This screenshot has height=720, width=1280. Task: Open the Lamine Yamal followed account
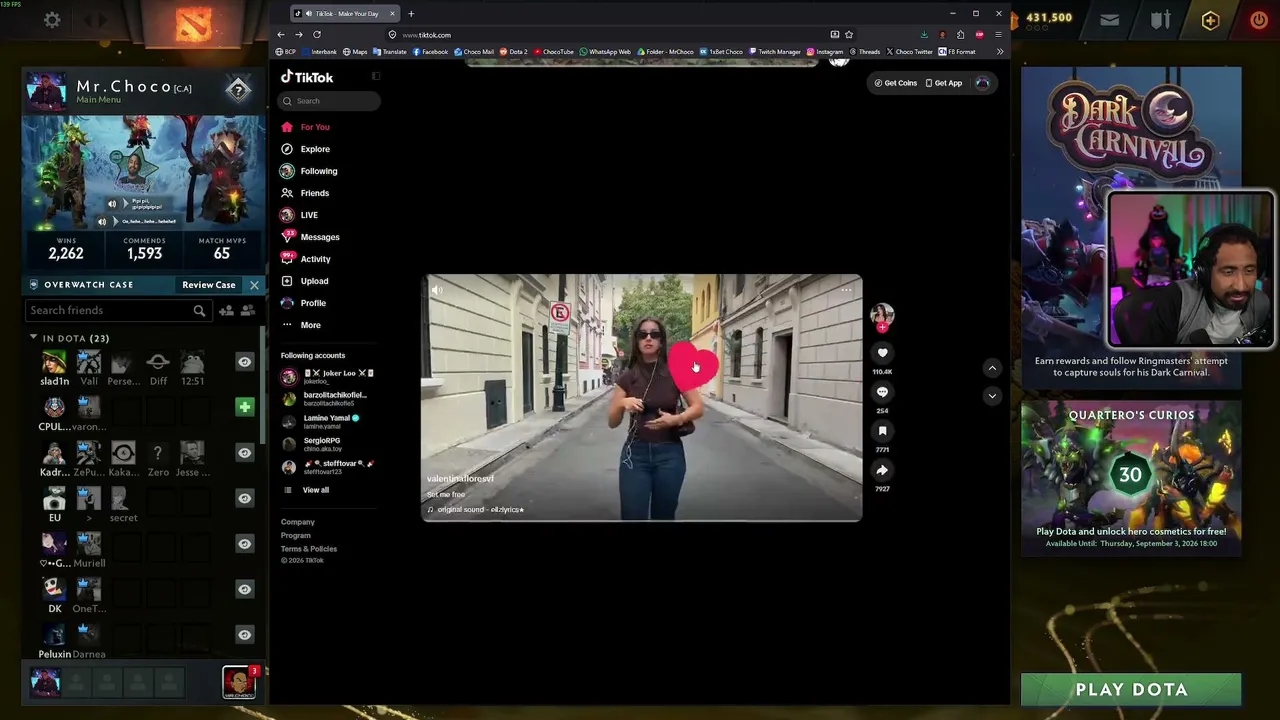coord(321,422)
